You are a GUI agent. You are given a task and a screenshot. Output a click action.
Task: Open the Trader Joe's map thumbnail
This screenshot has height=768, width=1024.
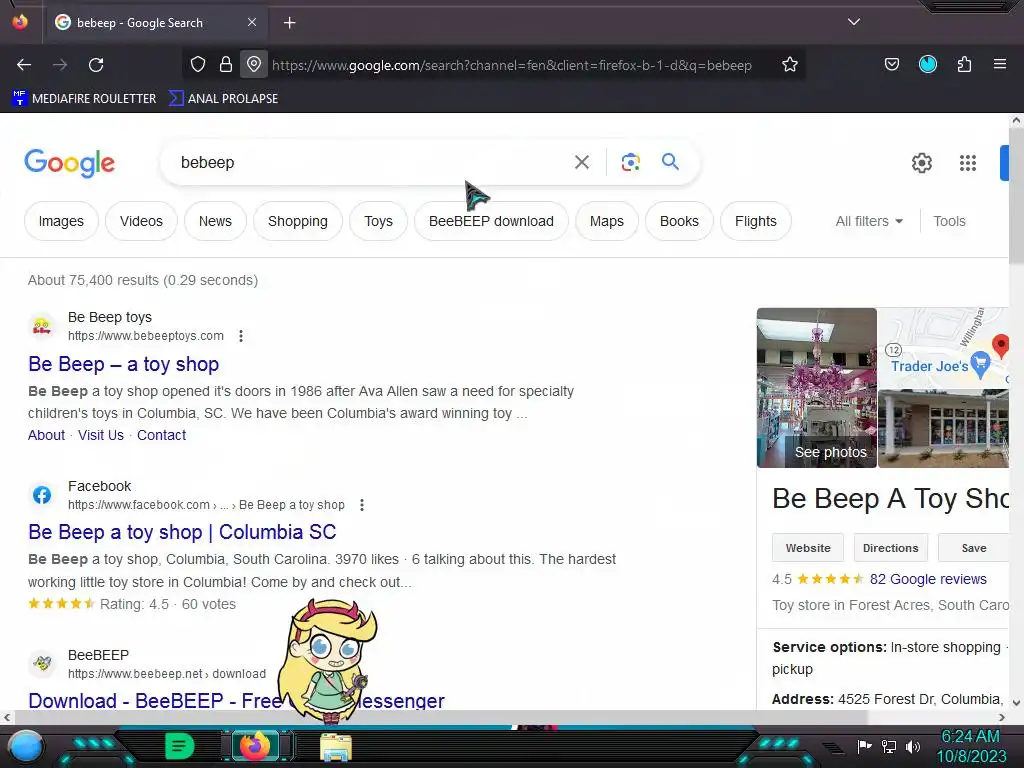(944, 348)
